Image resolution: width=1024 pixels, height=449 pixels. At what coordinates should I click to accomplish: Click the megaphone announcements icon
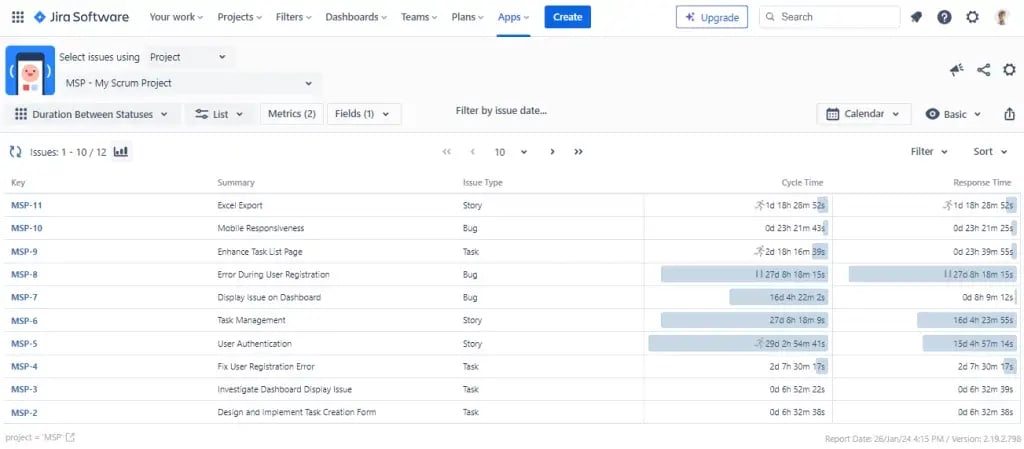[957, 69]
